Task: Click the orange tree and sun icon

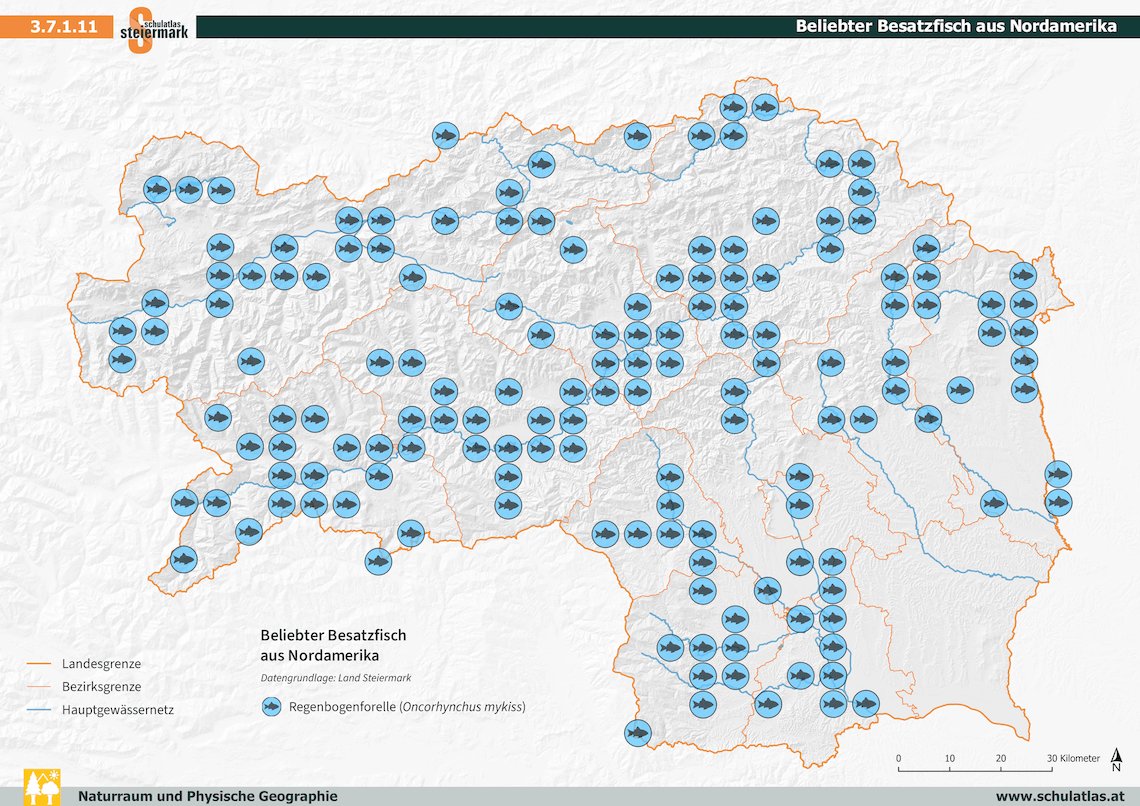Action: click(x=41, y=787)
